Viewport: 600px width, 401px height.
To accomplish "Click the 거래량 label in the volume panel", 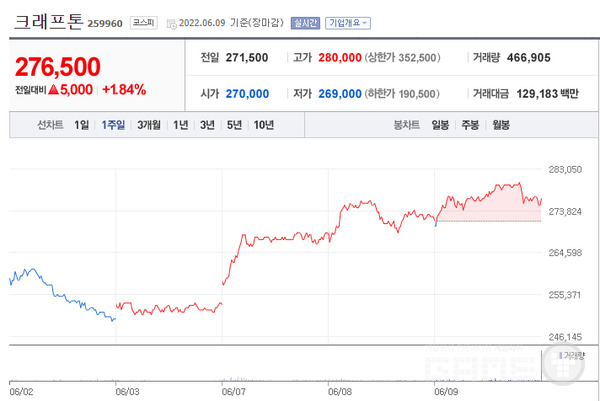I will (572, 354).
